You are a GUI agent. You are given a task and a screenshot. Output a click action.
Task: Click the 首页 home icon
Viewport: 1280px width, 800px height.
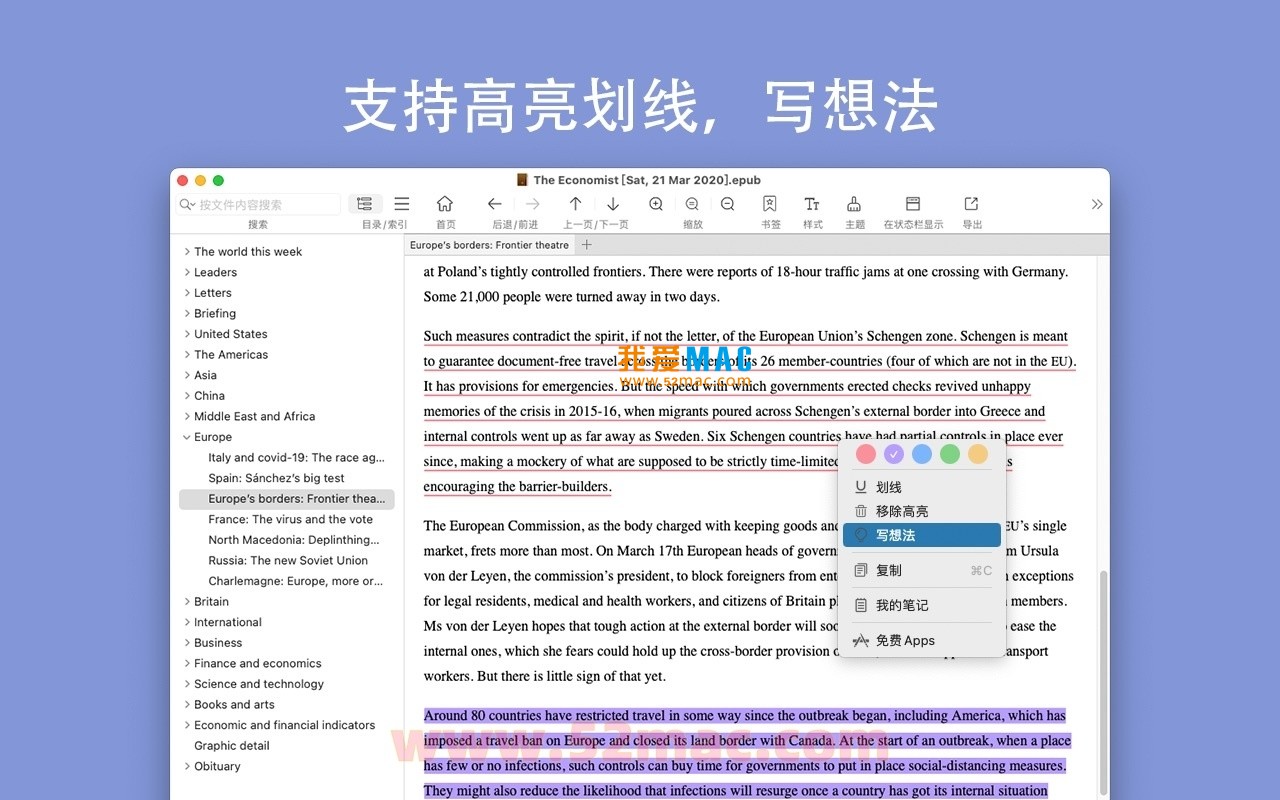tap(445, 203)
